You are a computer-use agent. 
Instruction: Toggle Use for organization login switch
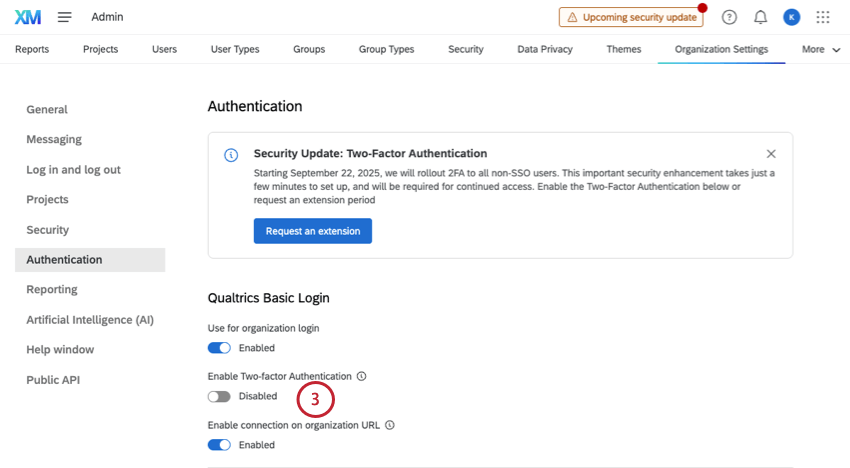pos(219,348)
